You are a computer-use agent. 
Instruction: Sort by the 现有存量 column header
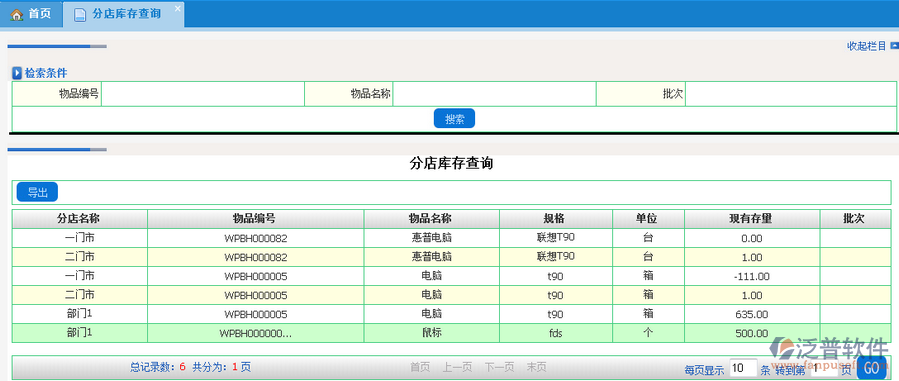[752, 218]
